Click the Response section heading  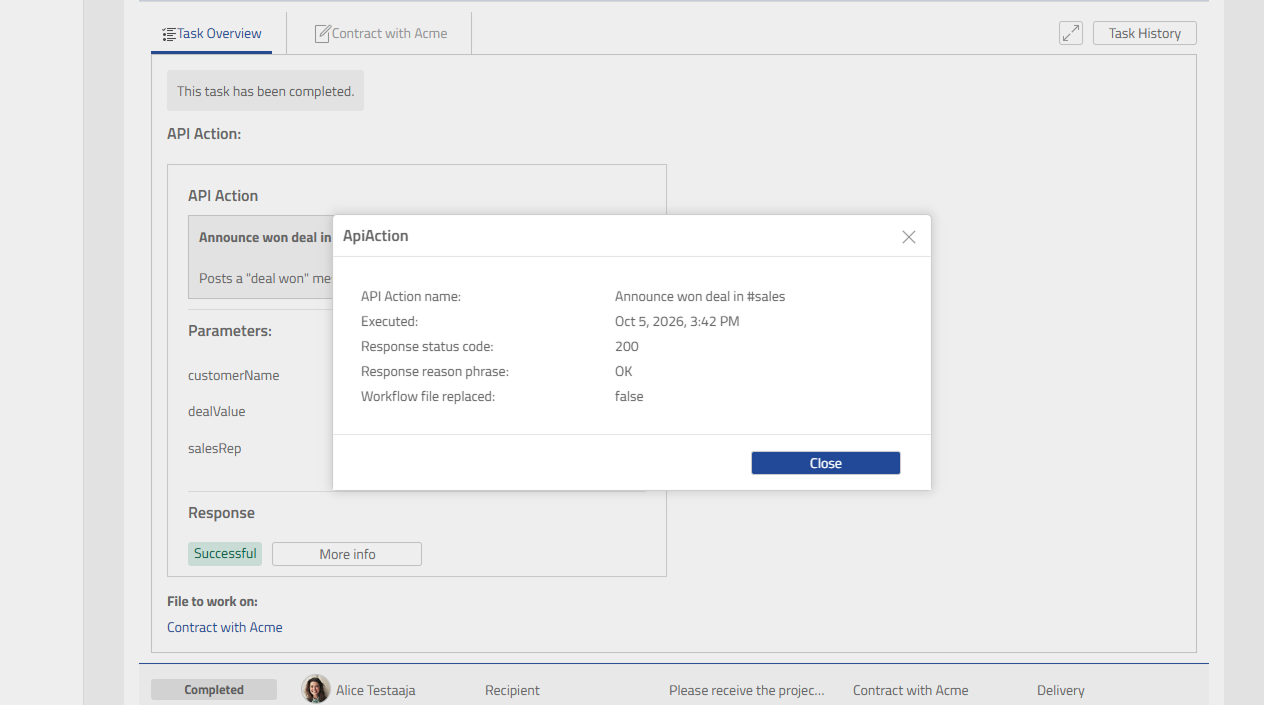(x=221, y=513)
